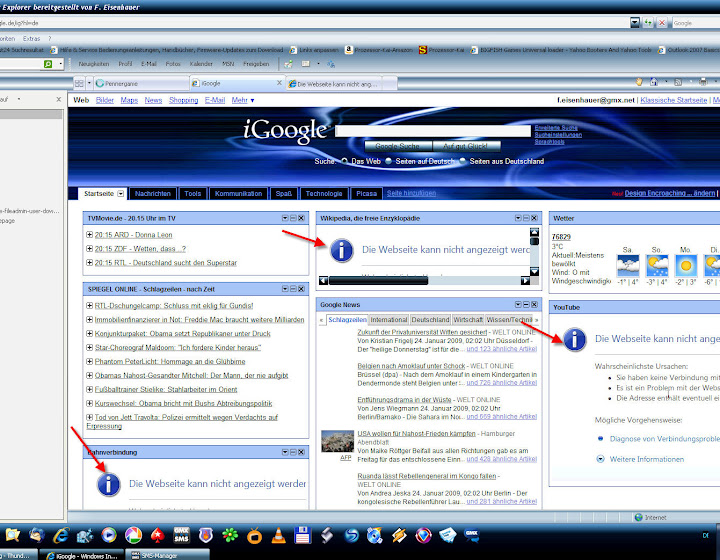
Task: Open the orange TV icon in quick launch
Action: point(254,535)
